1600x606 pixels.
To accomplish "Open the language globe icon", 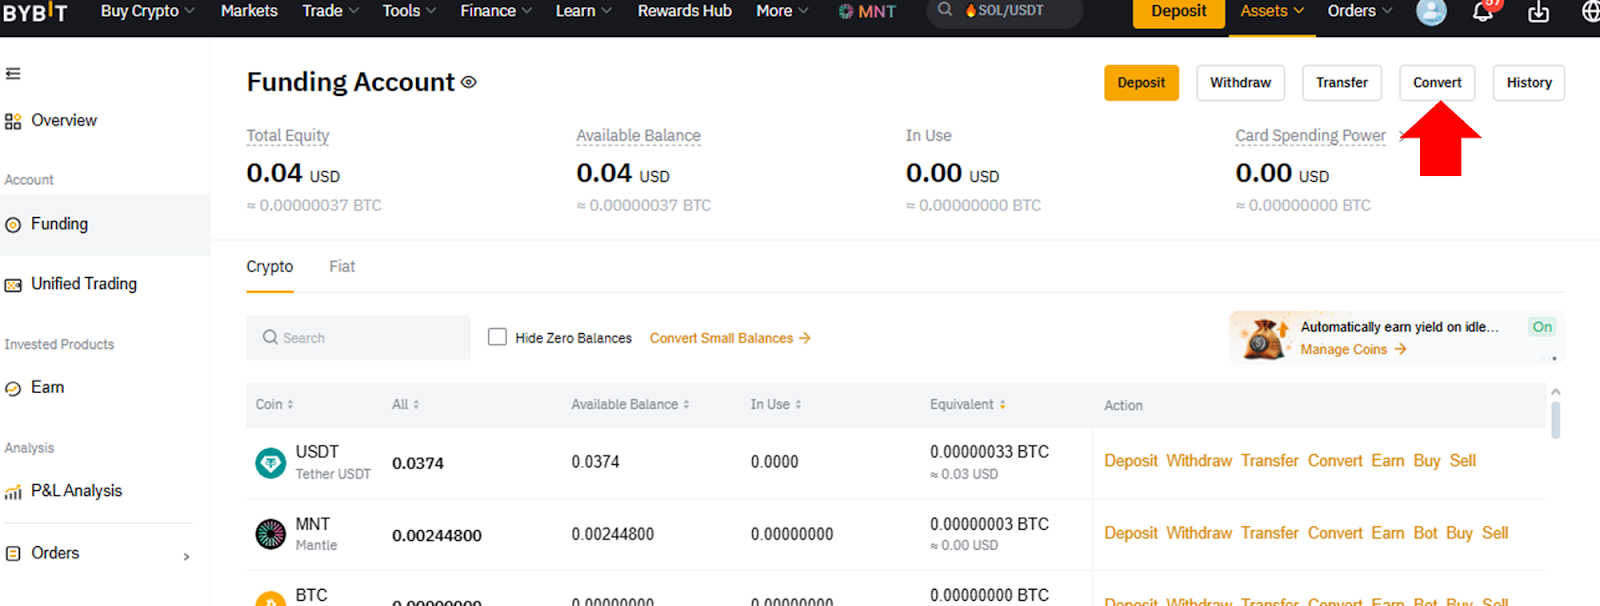I will (1590, 12).
